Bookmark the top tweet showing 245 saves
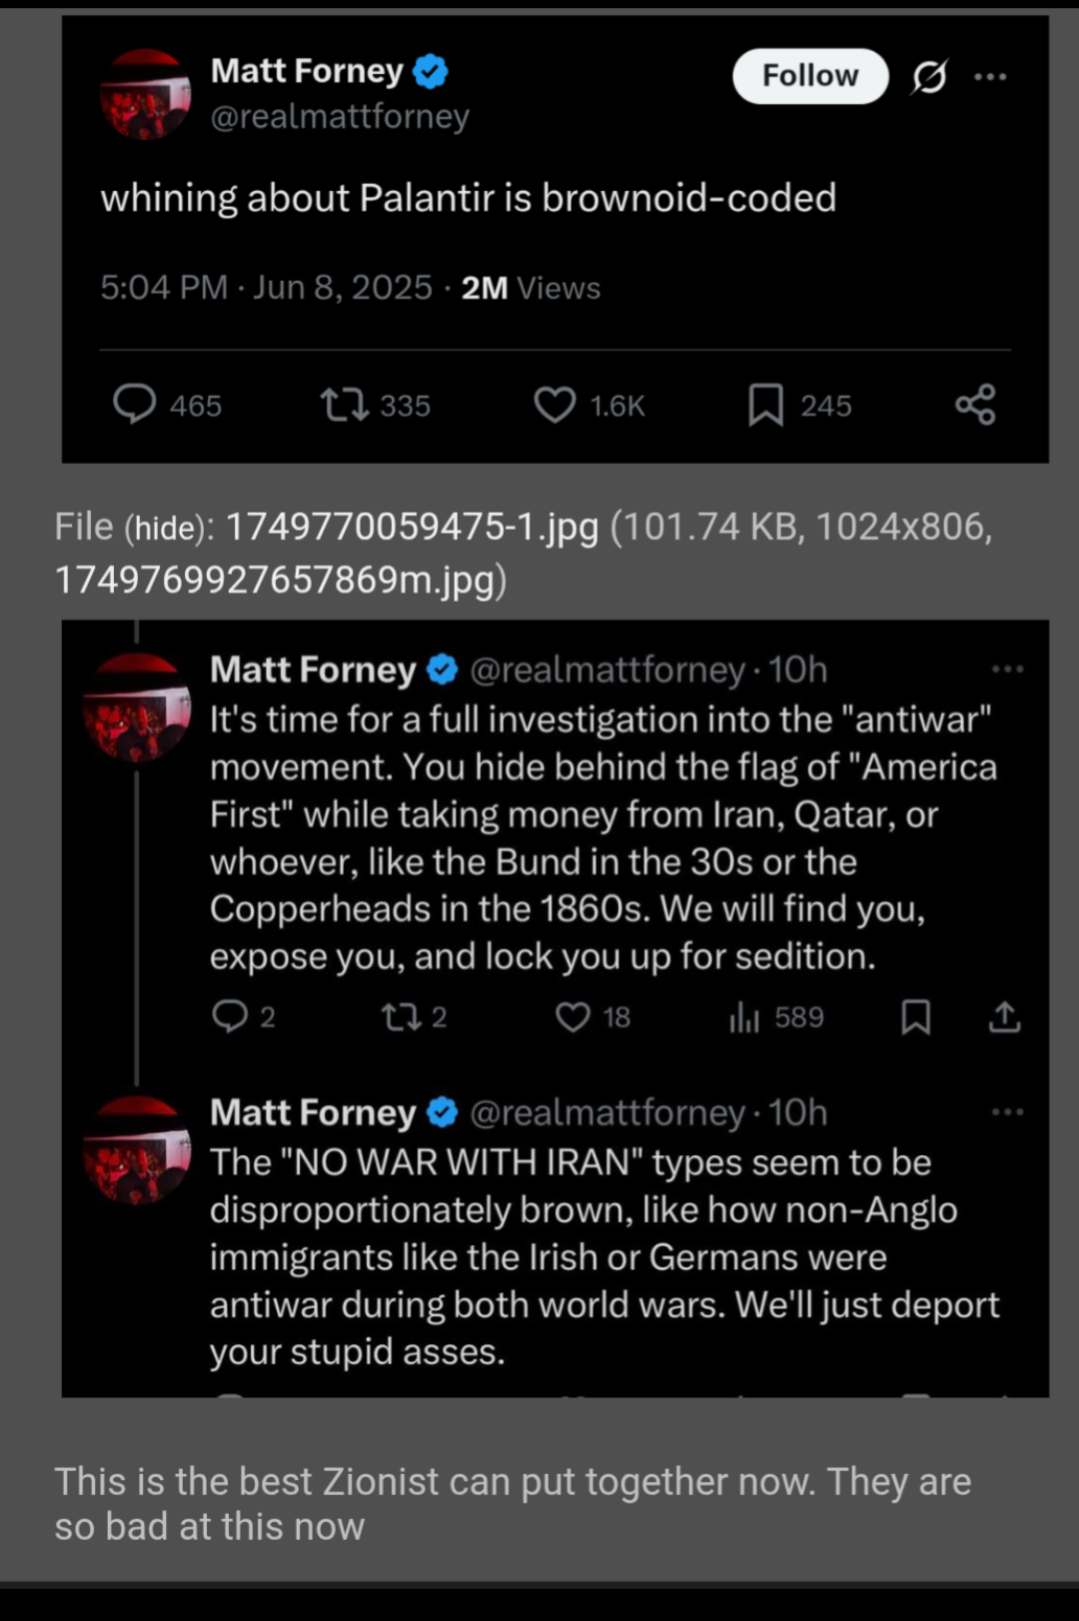The image size is (1079, 1621). [766, 405]
